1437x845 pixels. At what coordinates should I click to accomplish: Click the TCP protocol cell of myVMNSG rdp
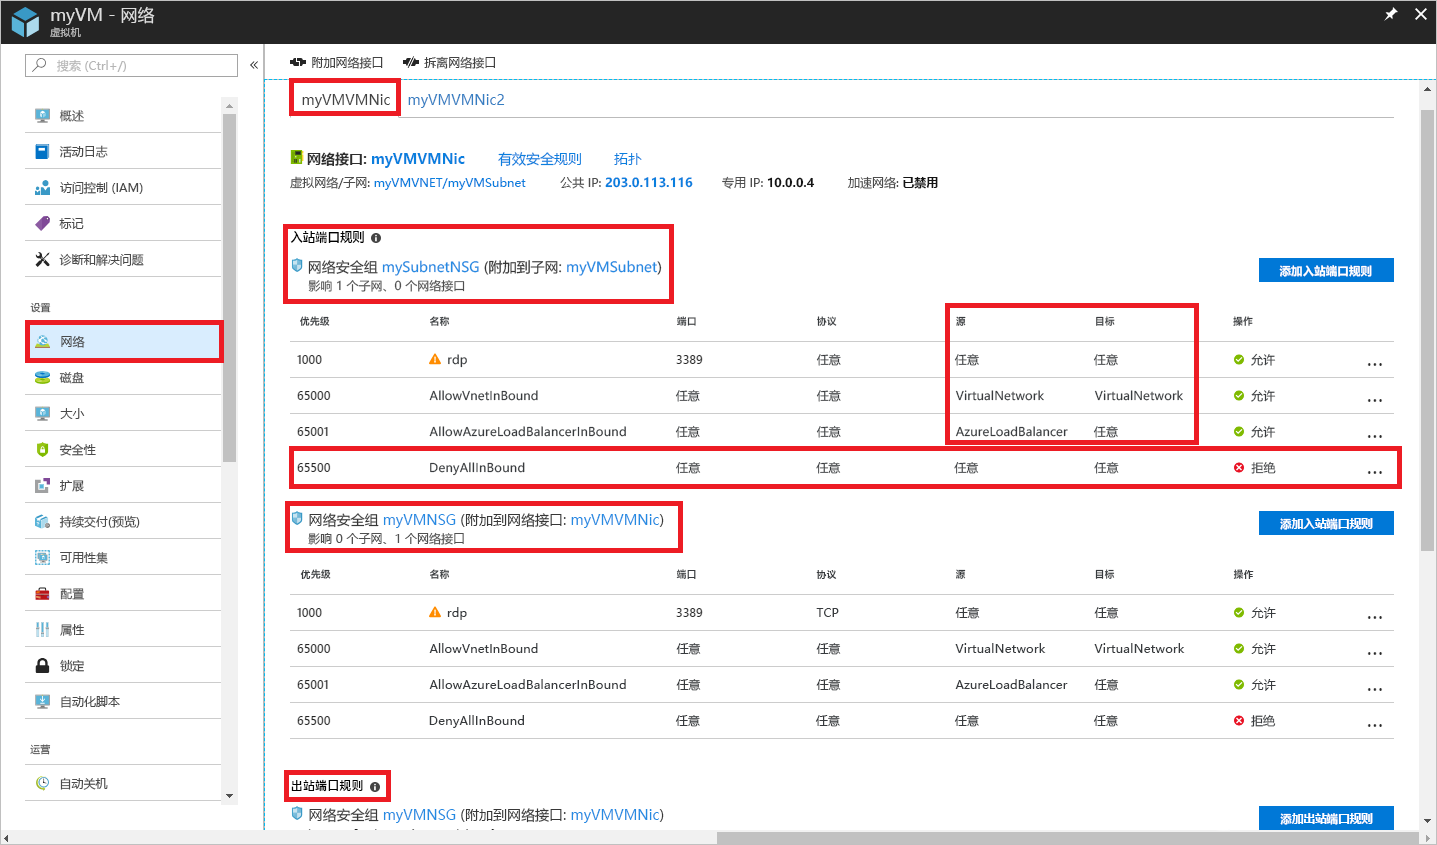tap(827, 613)
